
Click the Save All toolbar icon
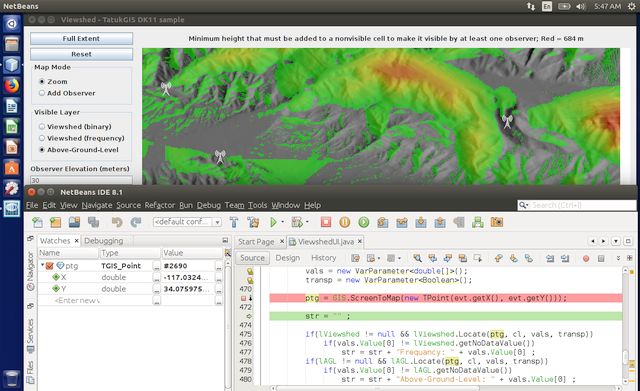tap(93, 222)
